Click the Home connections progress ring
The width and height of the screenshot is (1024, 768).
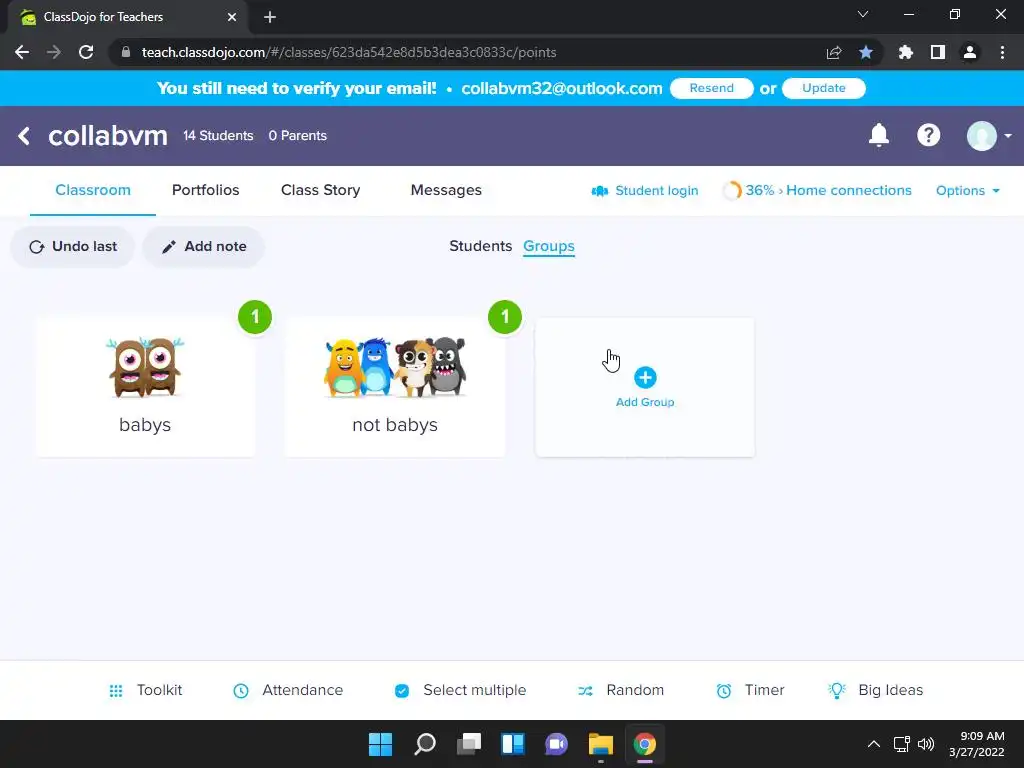(x=732, y=191)
